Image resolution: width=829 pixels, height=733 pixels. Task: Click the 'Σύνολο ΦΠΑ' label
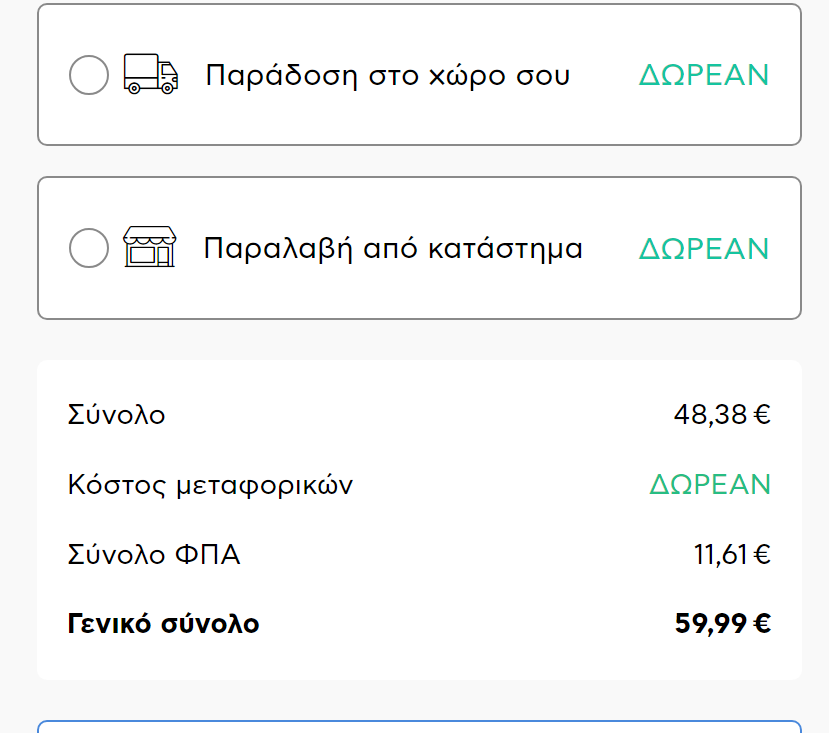point(154,554)
